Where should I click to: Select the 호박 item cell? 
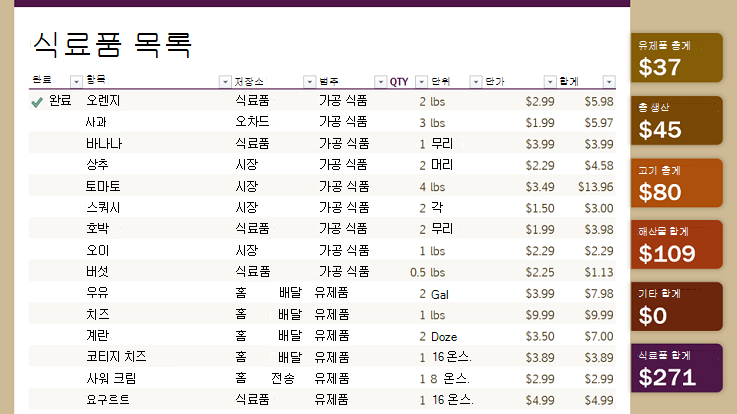click(x=97, y=229)
